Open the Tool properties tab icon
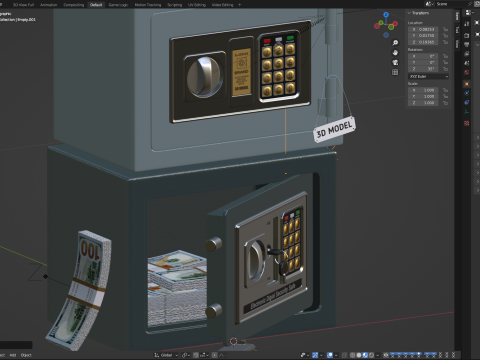The width and height of the screenshot is (480, 360). click(x=467, y=23)
